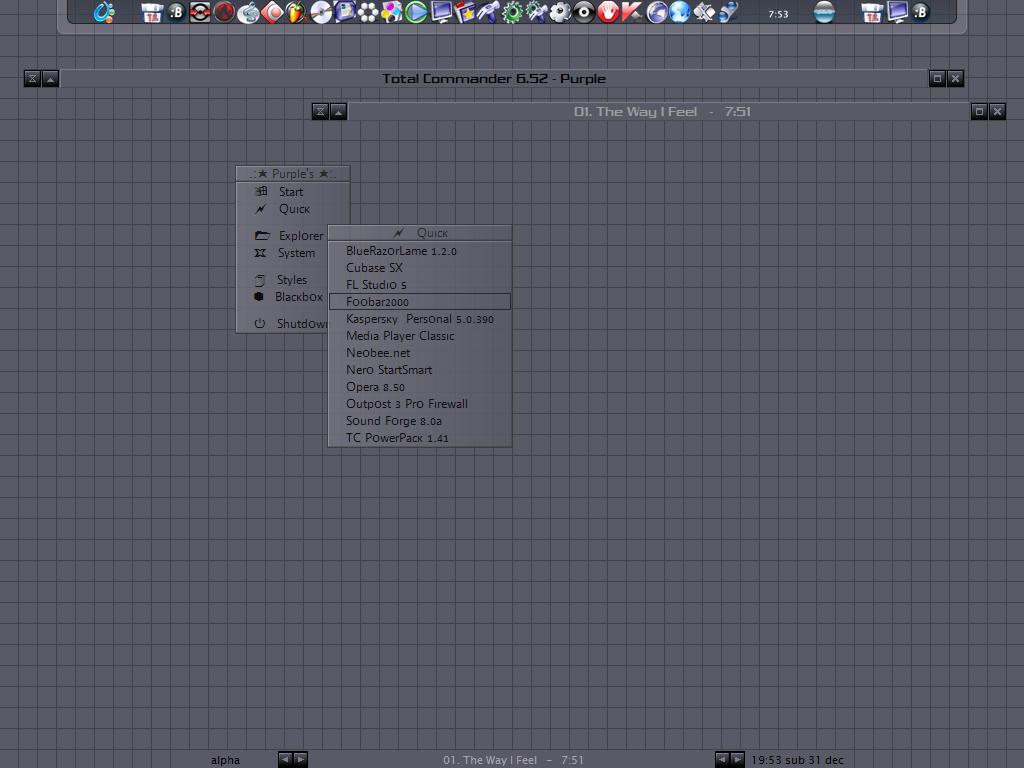Select the highlighted Foobar2000 entry
This screenshot has width=1024, height=768.
[420, 302]
